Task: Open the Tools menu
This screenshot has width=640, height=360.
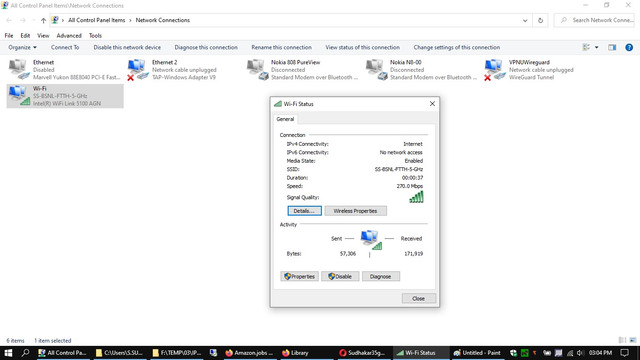Action: pos(95,36)
